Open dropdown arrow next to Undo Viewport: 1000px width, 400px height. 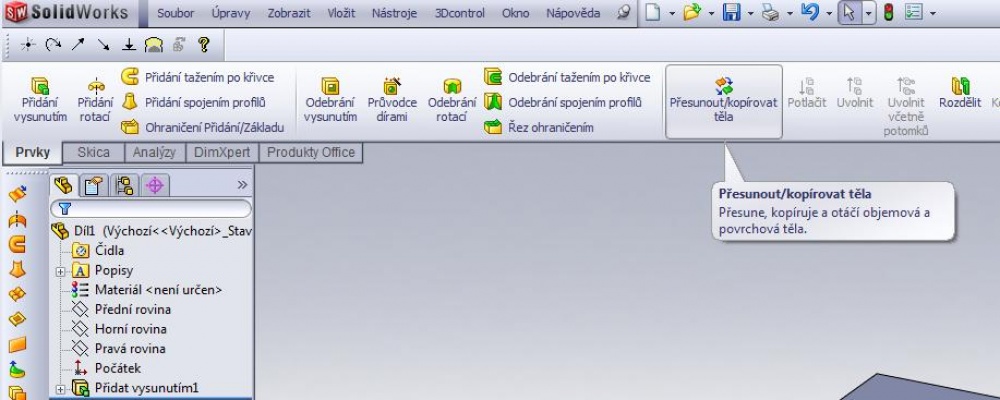tap(828, 13)
